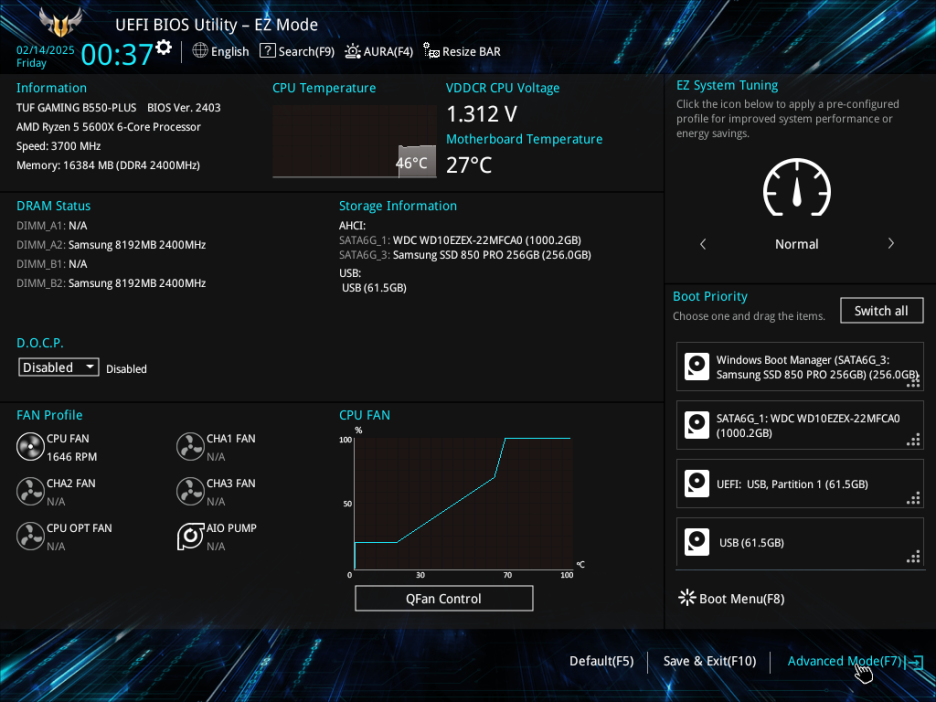This screenshot has height=702, width=936.
Task: Open Search(F9) question mark icon
Action: [267, 51]
